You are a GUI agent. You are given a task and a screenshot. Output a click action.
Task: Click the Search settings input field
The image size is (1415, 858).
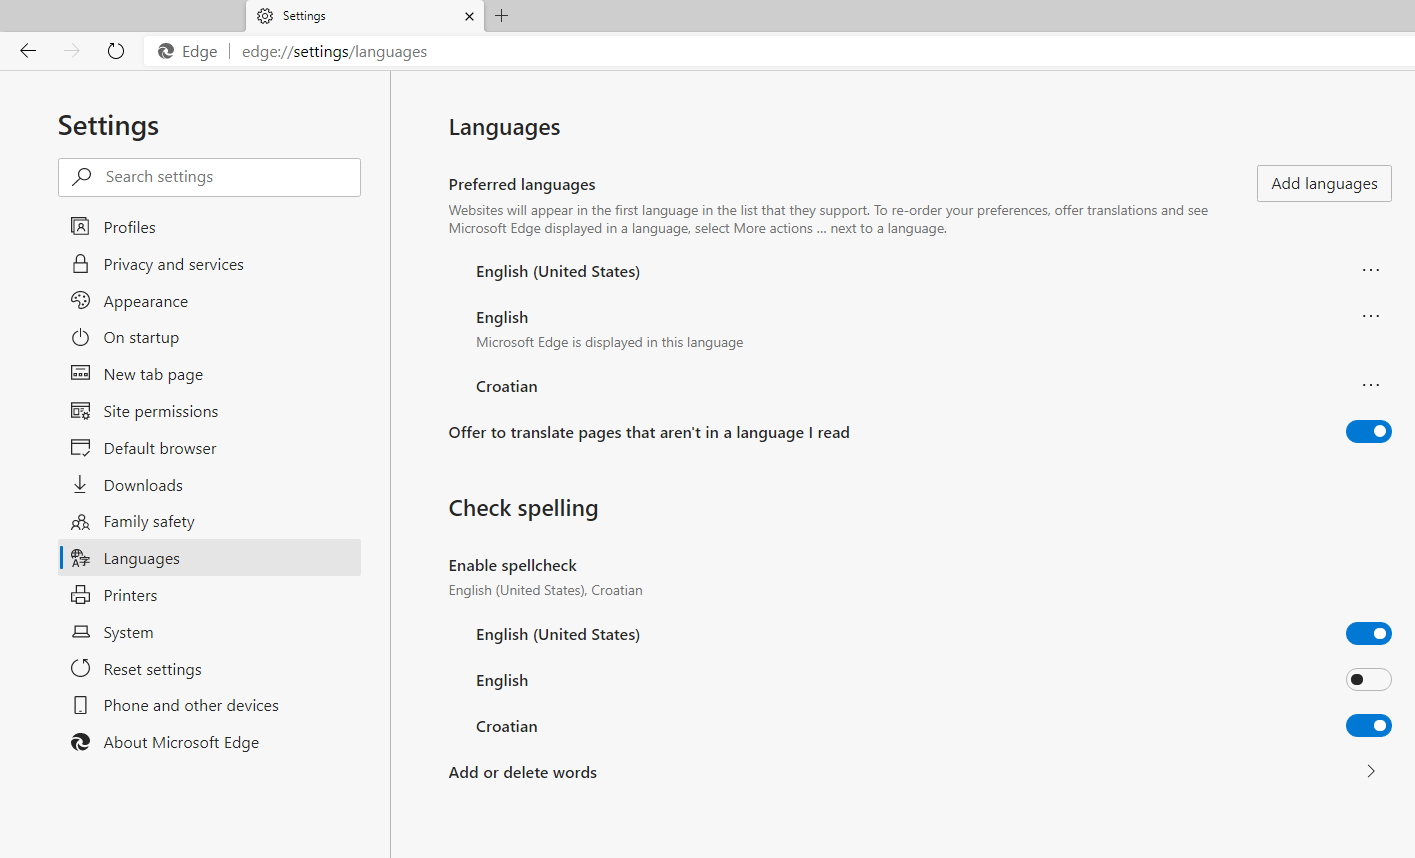click(x=209, y=177)
